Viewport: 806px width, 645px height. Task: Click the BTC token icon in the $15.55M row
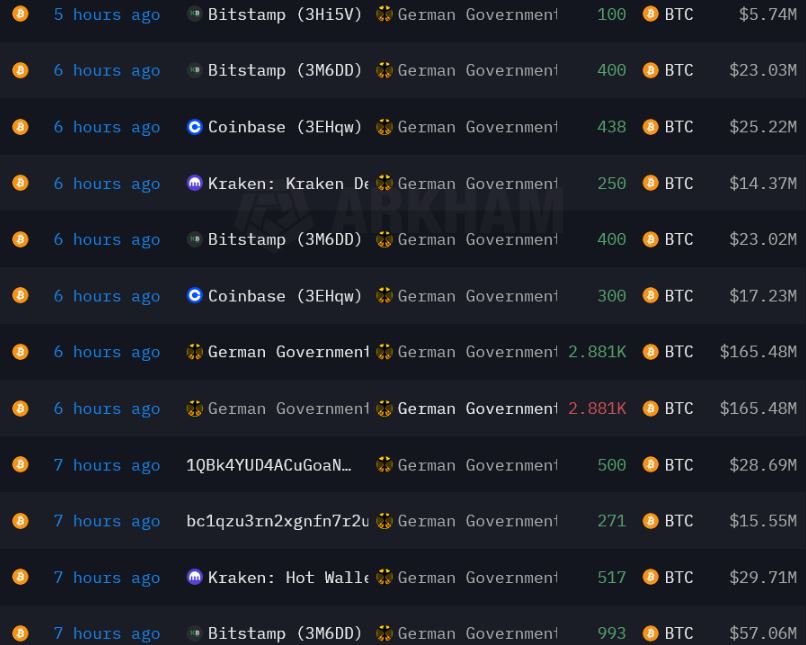coord(650,521)
